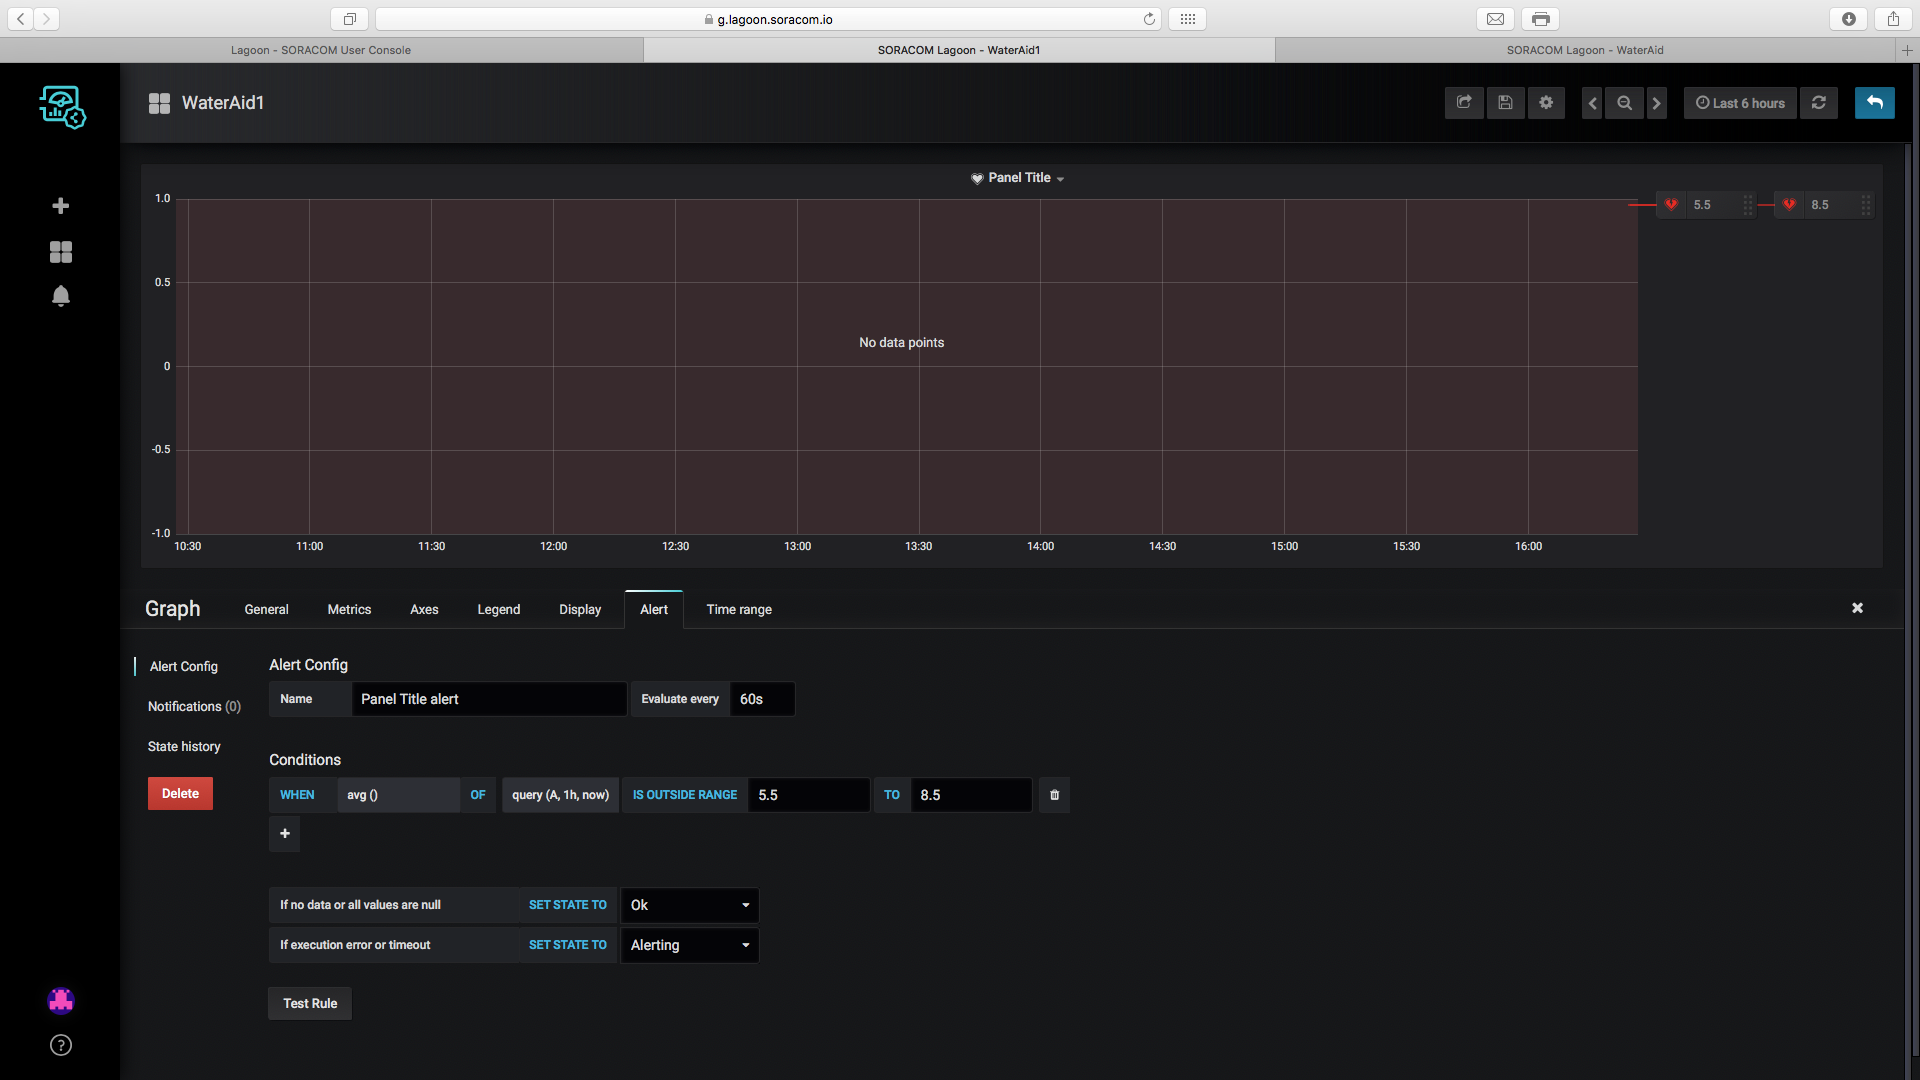Click the save dashboard icon
1920x1080 pixels.
tap(1505, 103)
